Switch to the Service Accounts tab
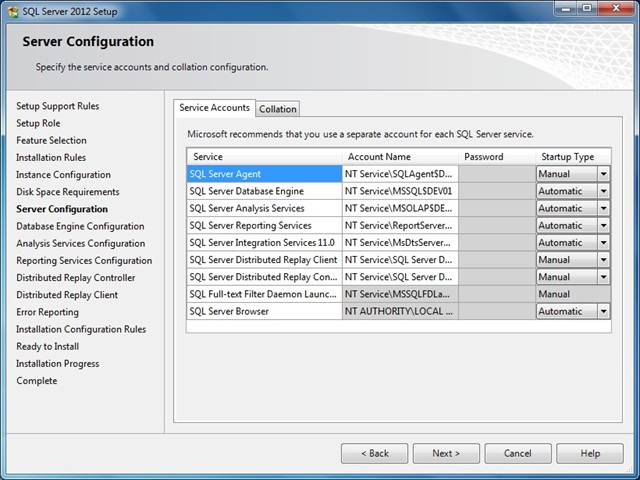640x480 pixels. click(214, 108)
